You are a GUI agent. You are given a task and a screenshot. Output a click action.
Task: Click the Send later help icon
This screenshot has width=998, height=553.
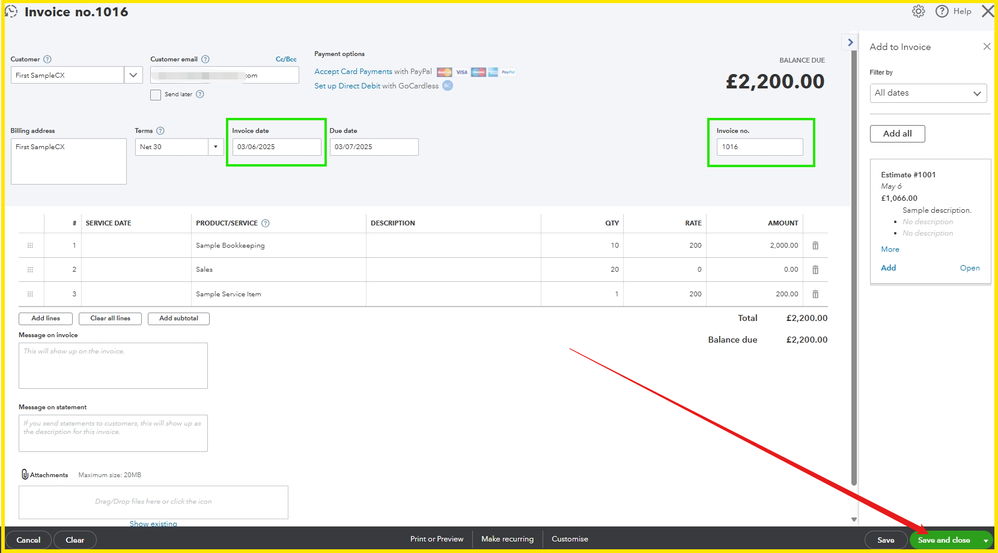coord(200,94)
